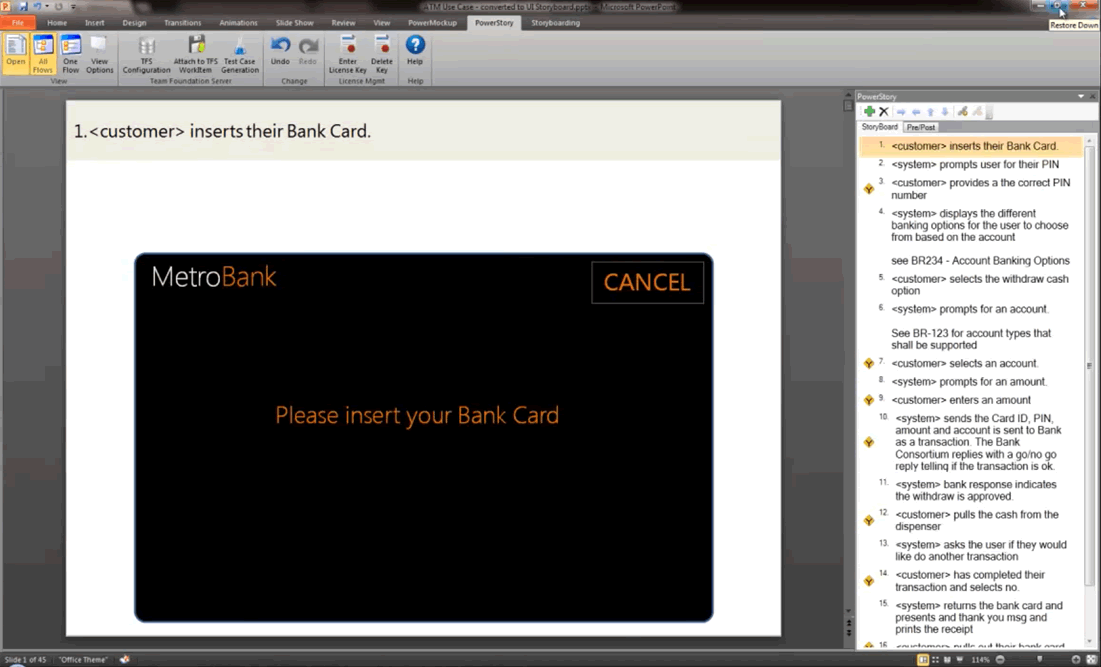Move step up in PowerStory panel
Viewport: 1101px width, 667px height.
(x=930, y=112)
